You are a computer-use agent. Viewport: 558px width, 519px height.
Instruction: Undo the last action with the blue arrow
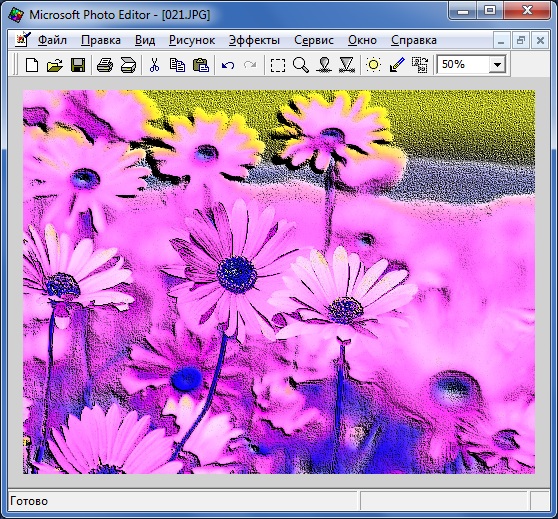point(228,65)
